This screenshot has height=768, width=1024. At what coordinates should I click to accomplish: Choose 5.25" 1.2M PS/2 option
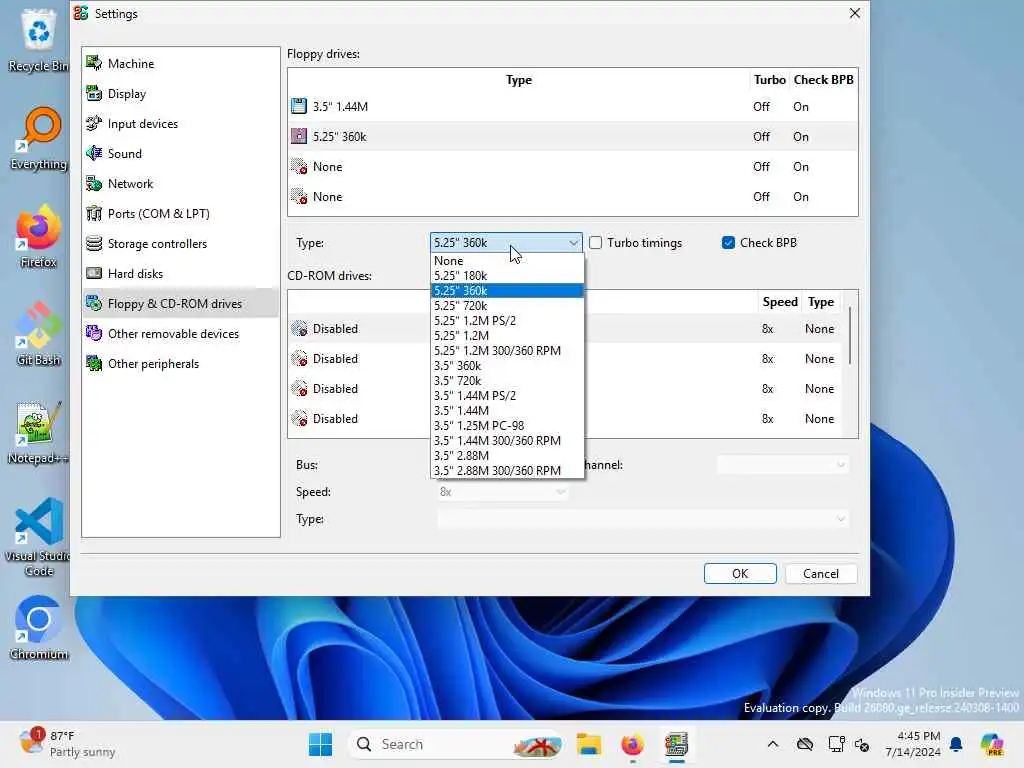tap(507, 321)
